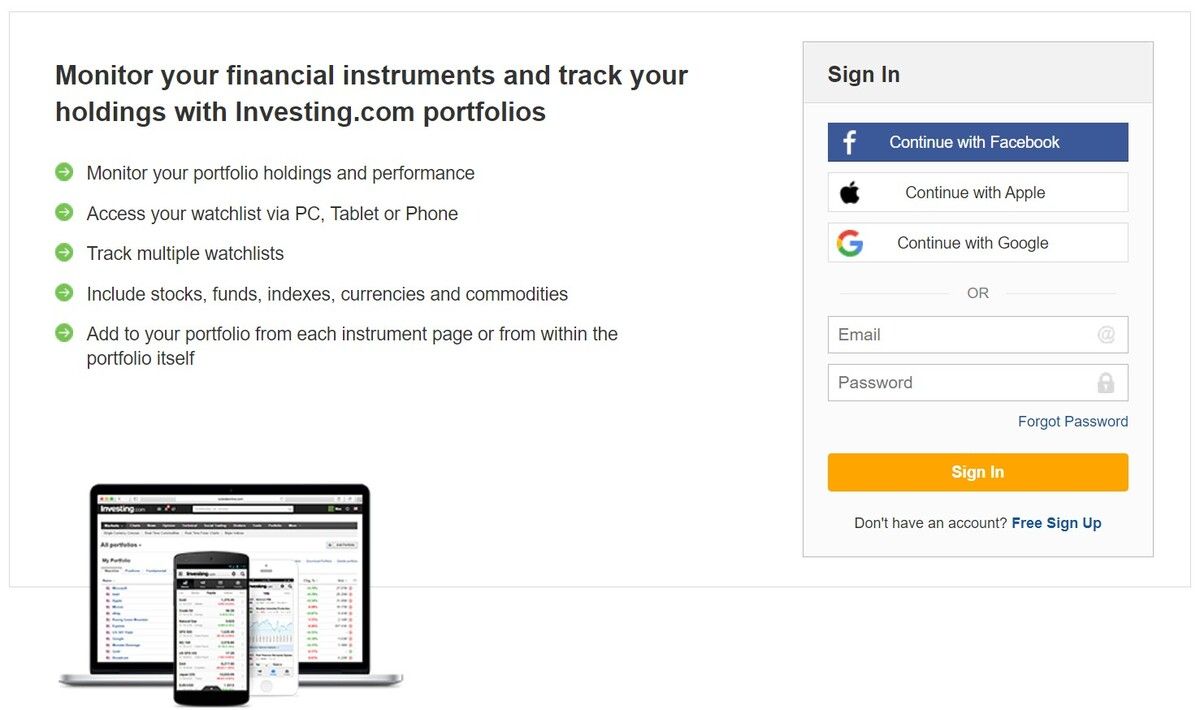
Task: Click the 'Don't have an account?' text
Action: coord(930,522)
